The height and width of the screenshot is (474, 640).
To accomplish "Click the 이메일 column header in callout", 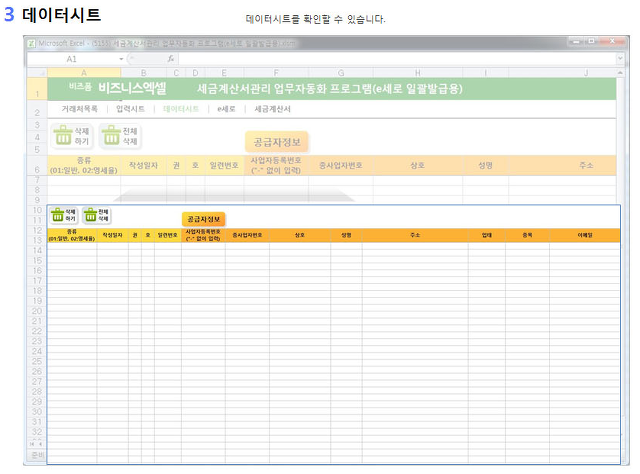I will pos(585,235).
